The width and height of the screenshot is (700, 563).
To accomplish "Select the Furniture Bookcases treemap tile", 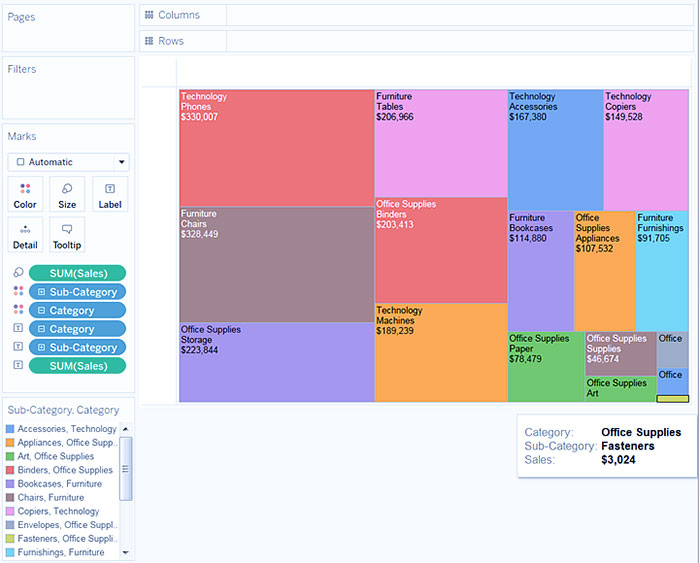I will pos(541,271).
